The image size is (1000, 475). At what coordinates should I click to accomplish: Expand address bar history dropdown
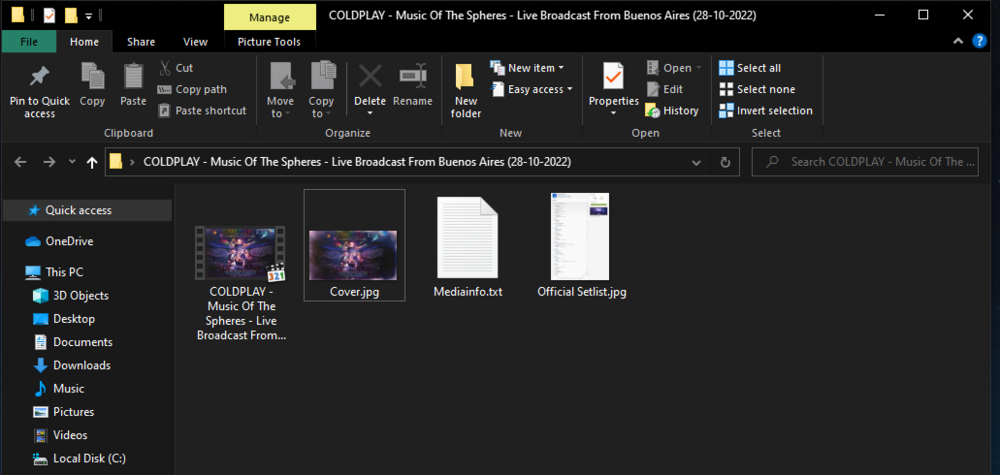pos(696,162)
